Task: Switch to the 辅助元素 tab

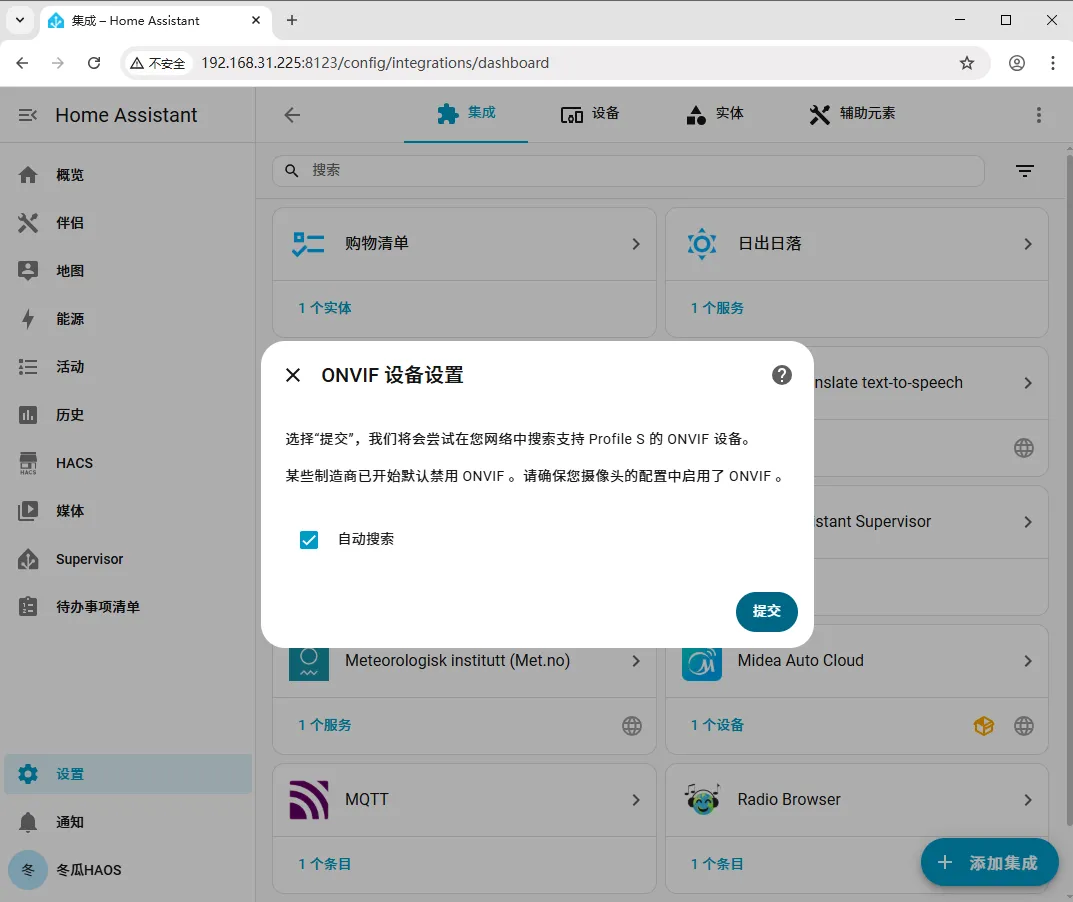Action: [x=852, y=114]
